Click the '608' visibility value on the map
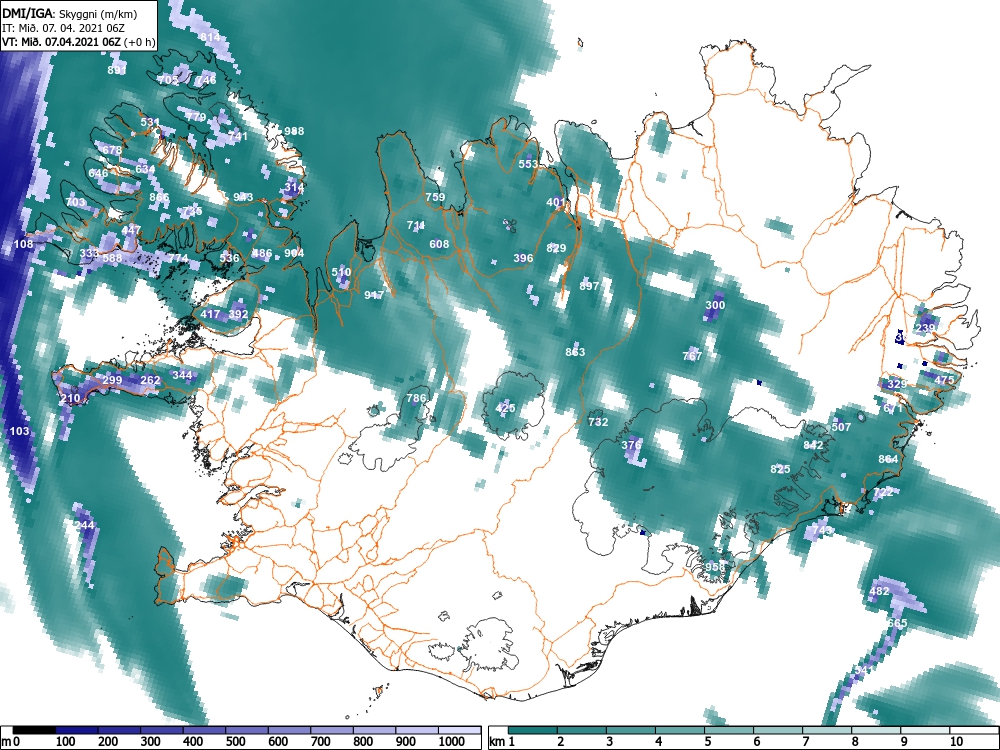The image size is (1000, 750). [x=439, y=244]
